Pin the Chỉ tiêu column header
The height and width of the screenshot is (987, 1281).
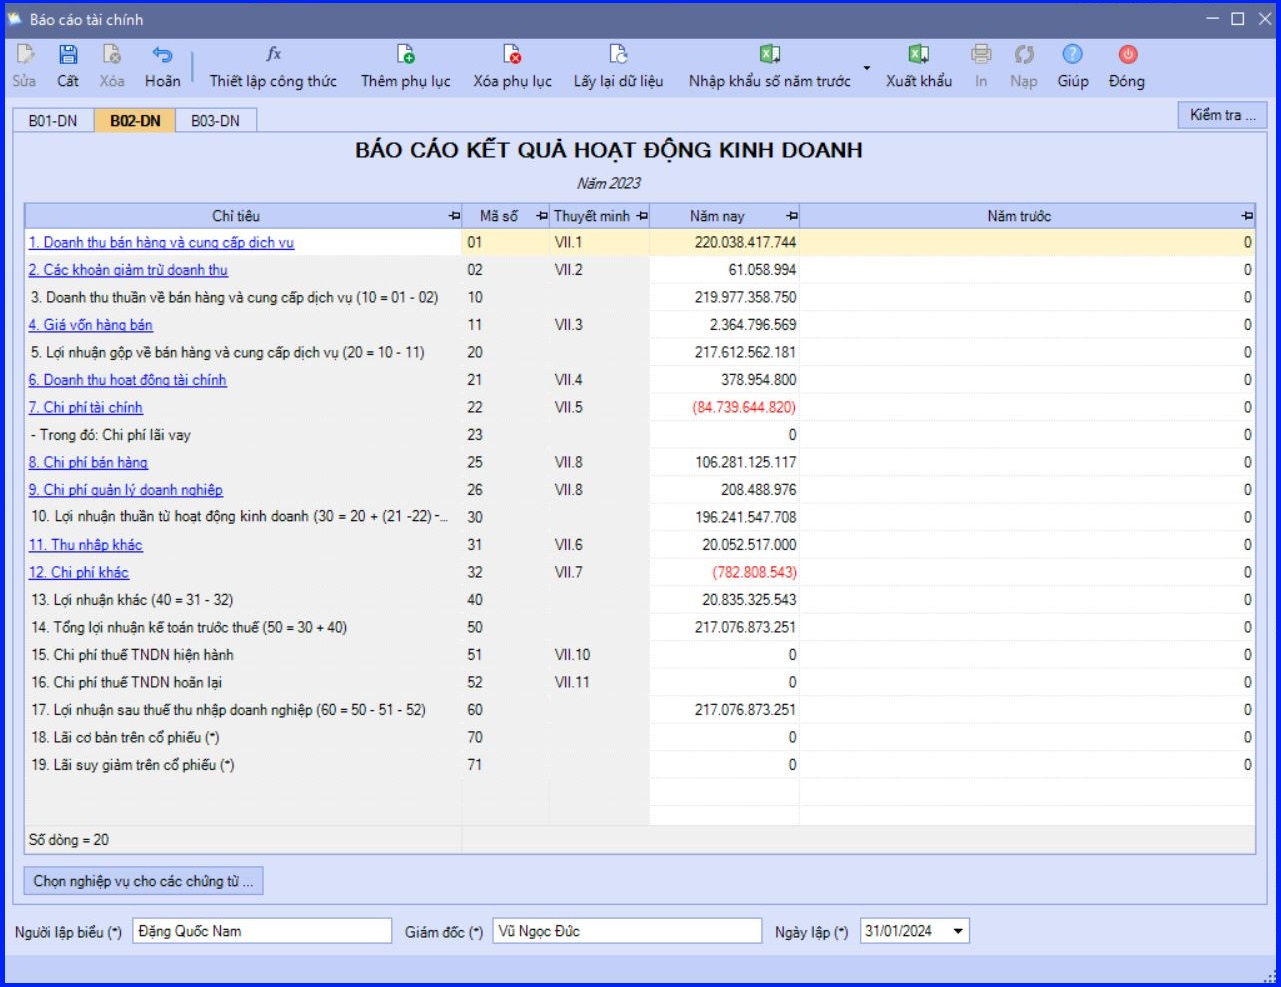tap(455, 216)
